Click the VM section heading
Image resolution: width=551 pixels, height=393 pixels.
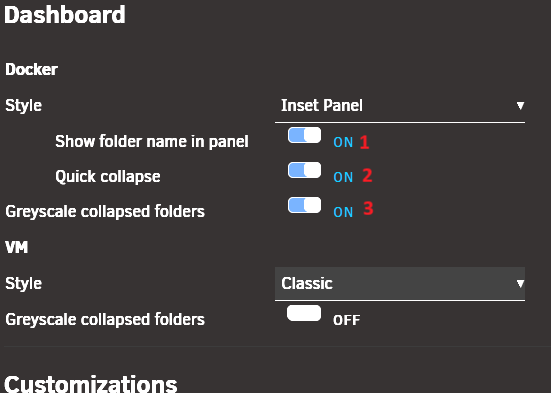pyautogui.click(x=17, y=247)
